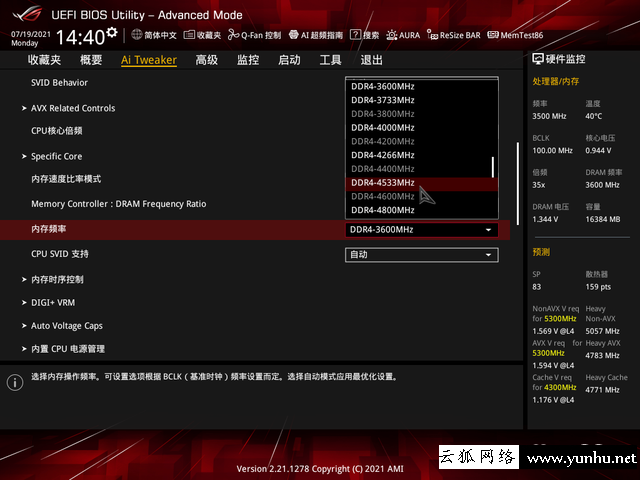Open 内存频率 DDR4-3600MHz dropdown

coord(422,230)
